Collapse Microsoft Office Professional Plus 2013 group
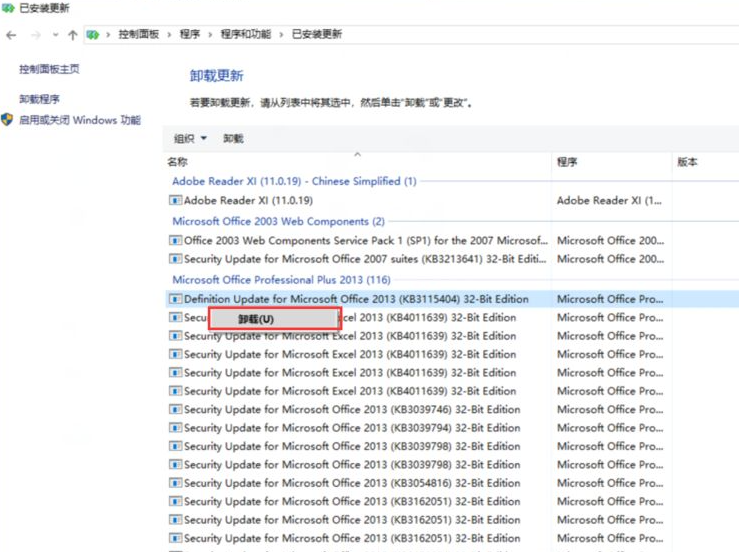Image resolution: width=739 pixels, height=552 pixels. pyautogui.click(x=281, y=280)
